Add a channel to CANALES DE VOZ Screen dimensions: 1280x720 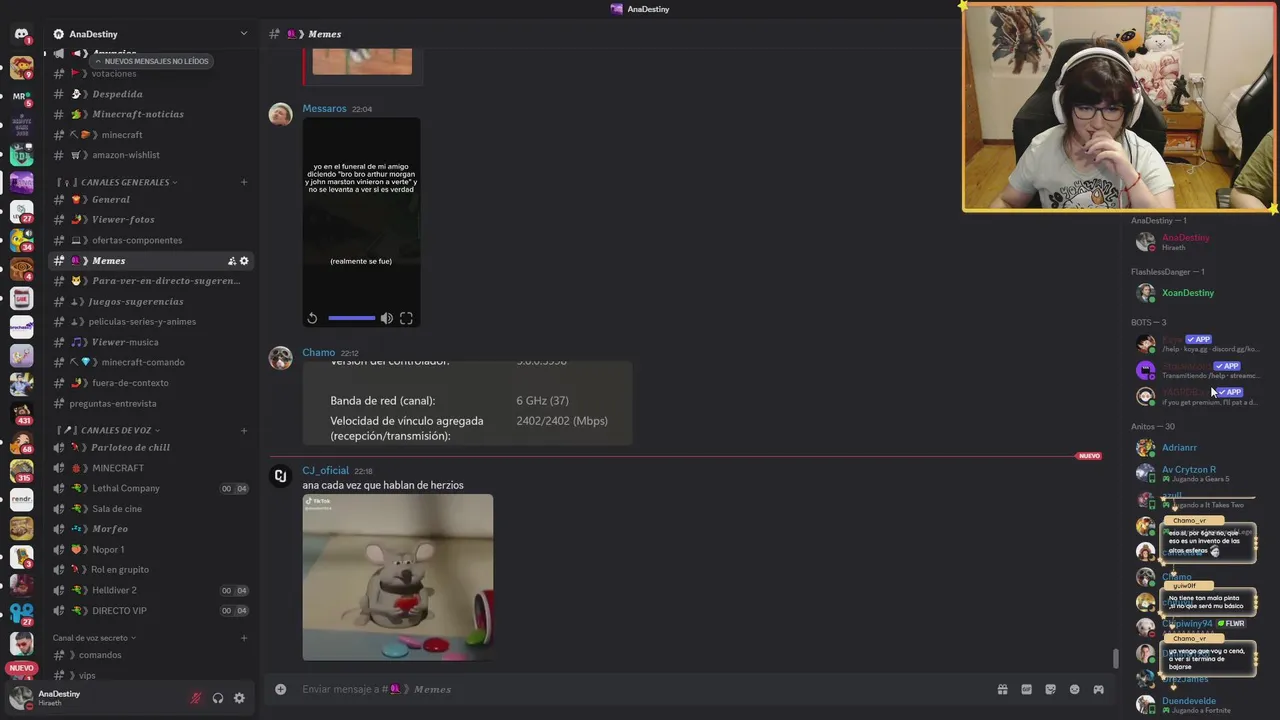(x=244, y=430)
